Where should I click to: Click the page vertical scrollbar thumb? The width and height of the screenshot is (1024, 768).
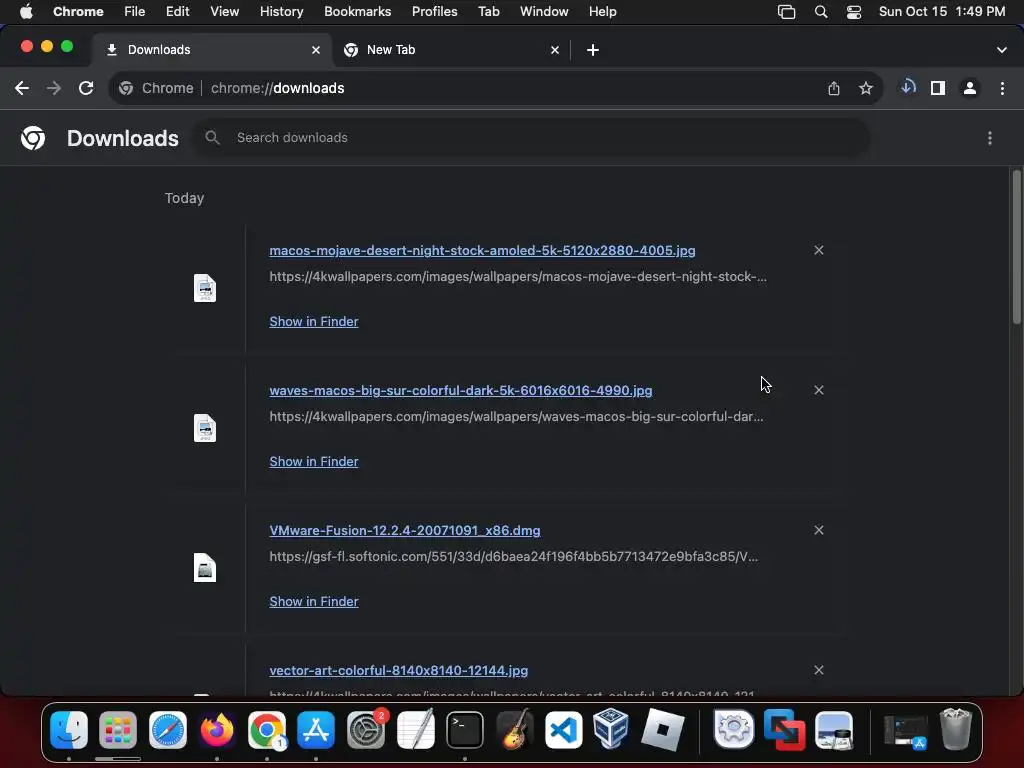(1016, 247)
